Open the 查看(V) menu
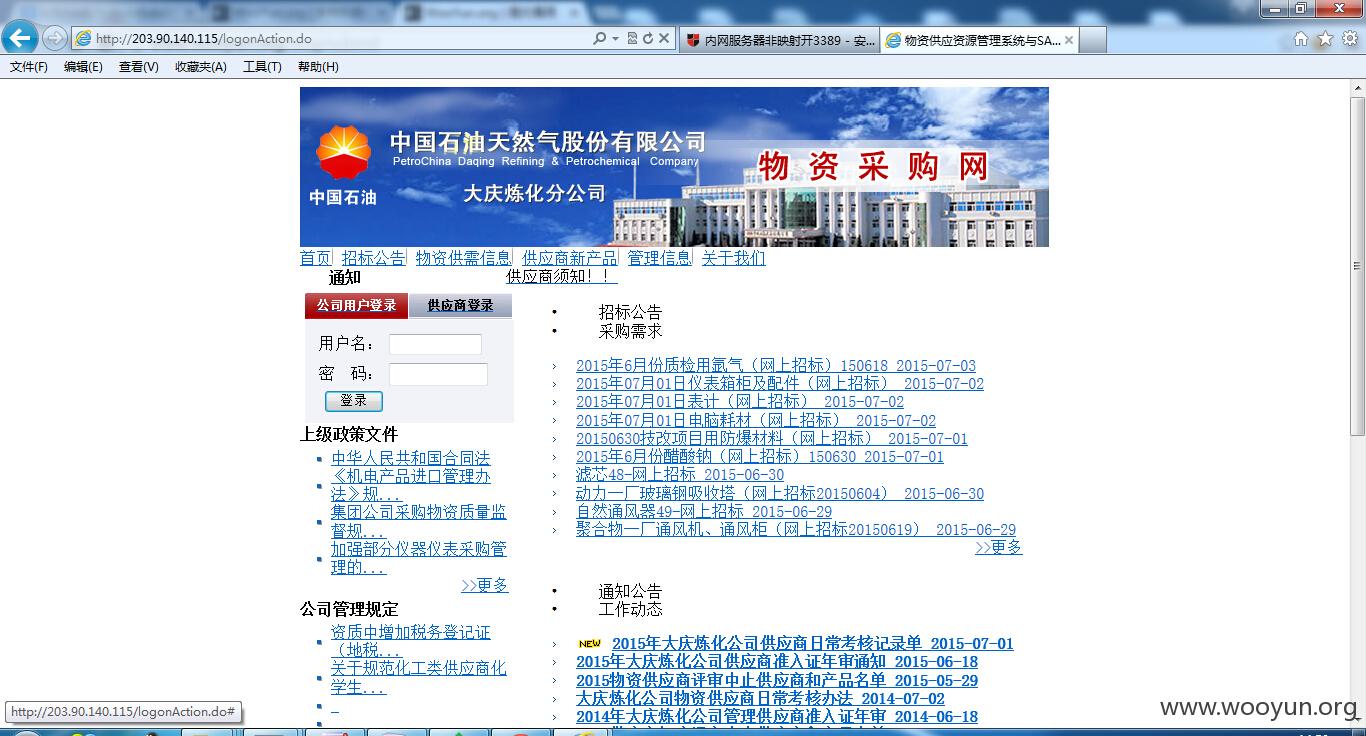 coord(138,67)
